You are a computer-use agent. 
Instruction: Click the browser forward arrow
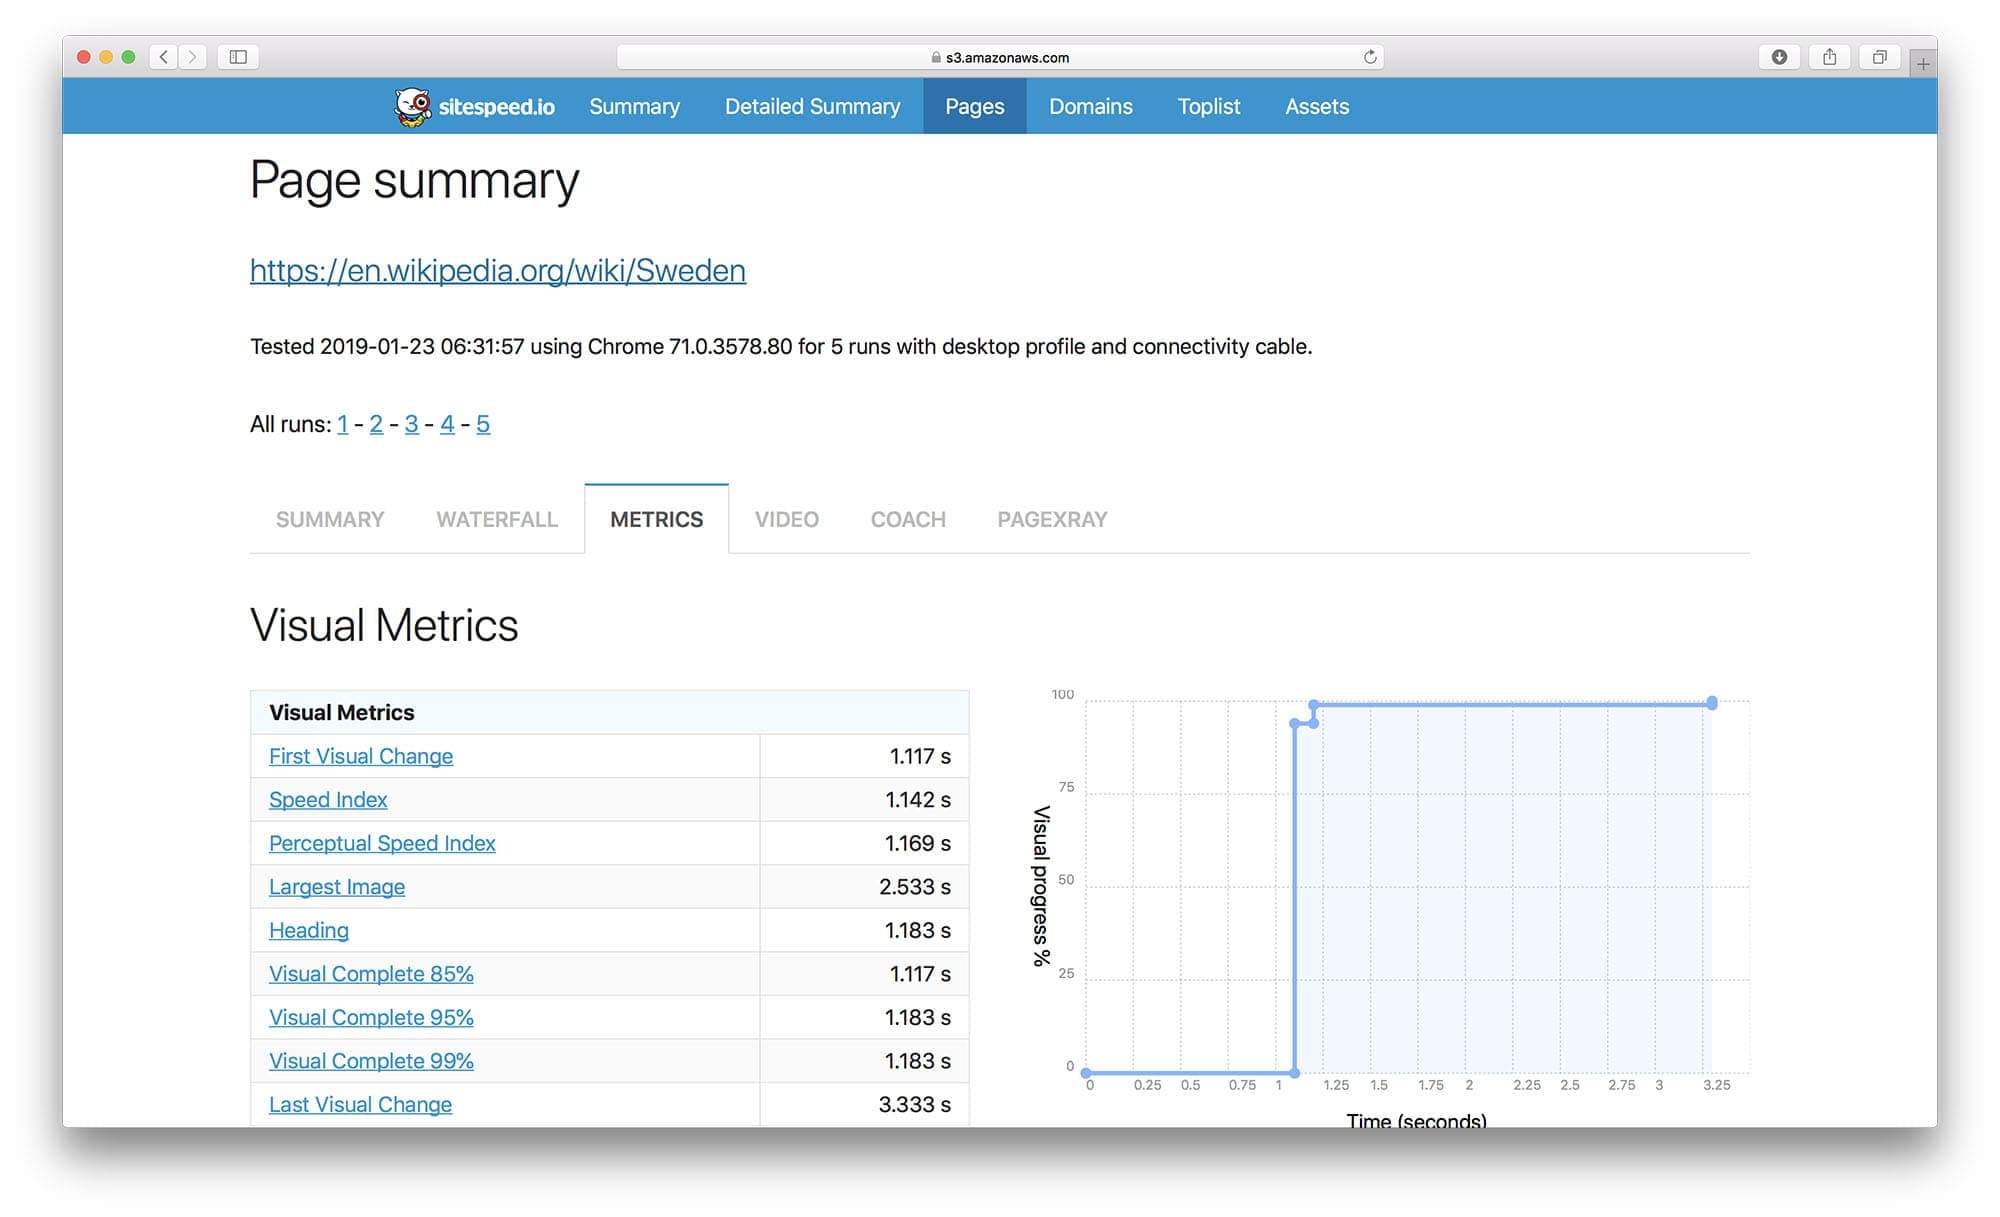coord(193,57)
